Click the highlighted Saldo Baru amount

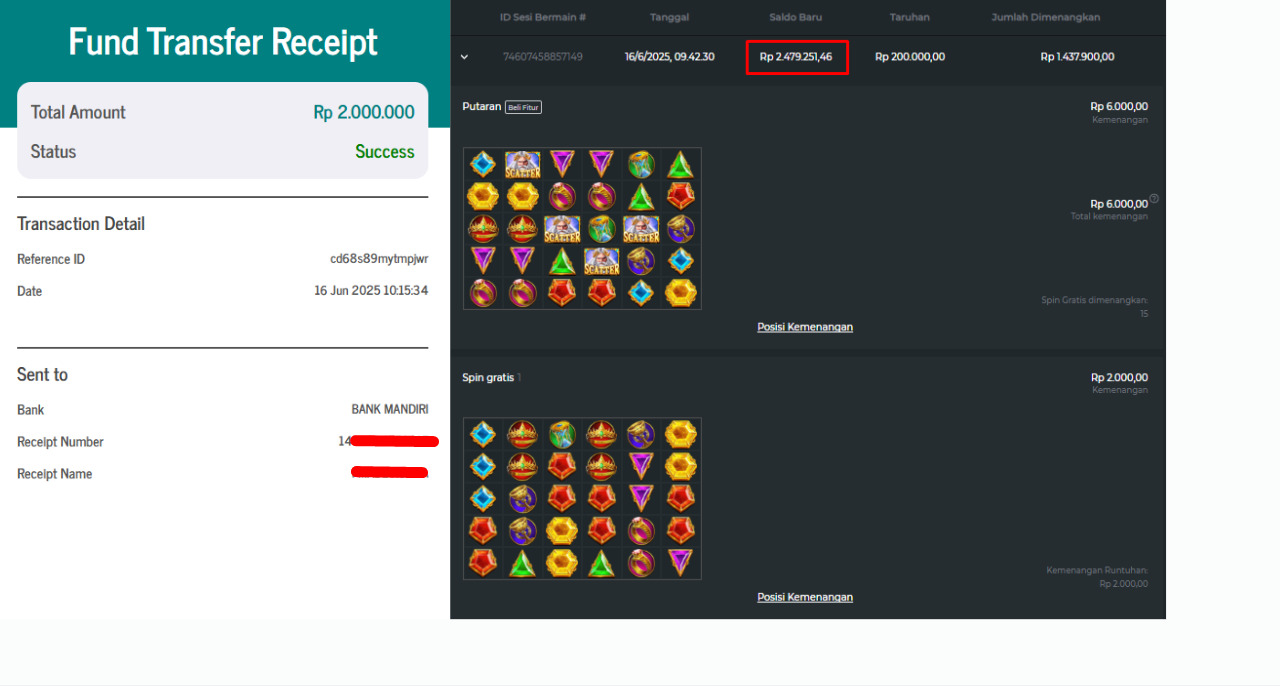point(796,57)
